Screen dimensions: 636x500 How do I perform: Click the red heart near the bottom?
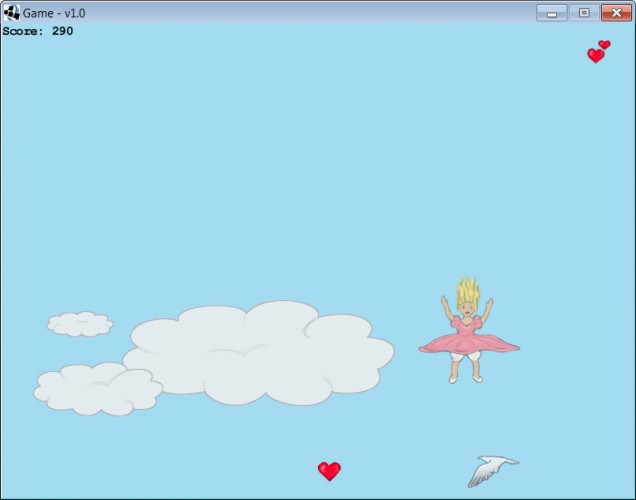329,471
